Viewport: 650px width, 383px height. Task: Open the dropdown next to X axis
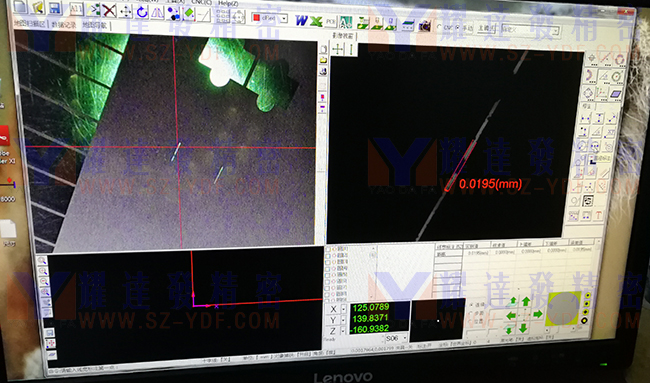343,309
